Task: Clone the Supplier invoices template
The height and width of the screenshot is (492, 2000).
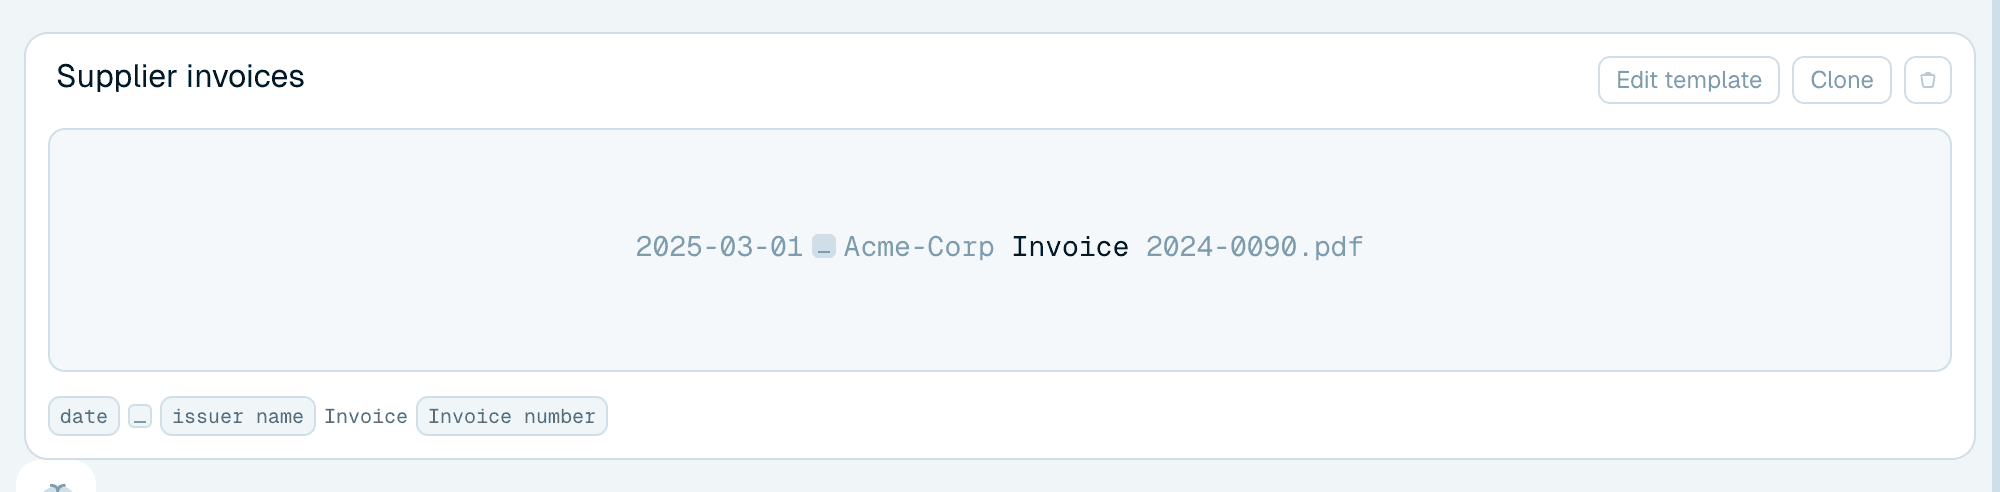Action: tap(1841, 80)
